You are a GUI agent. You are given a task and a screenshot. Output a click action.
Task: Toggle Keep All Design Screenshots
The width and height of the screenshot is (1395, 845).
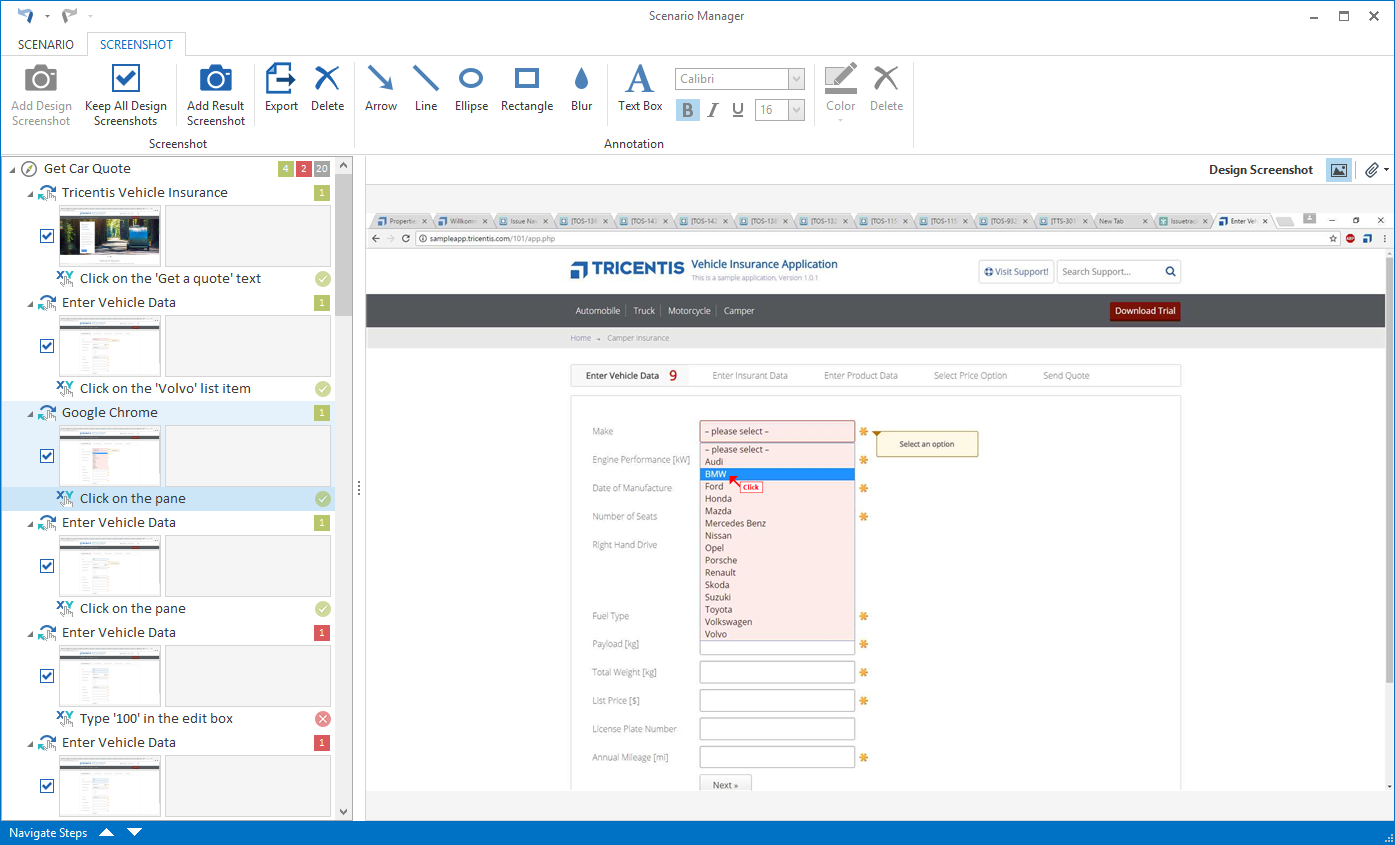click(126, 95)
